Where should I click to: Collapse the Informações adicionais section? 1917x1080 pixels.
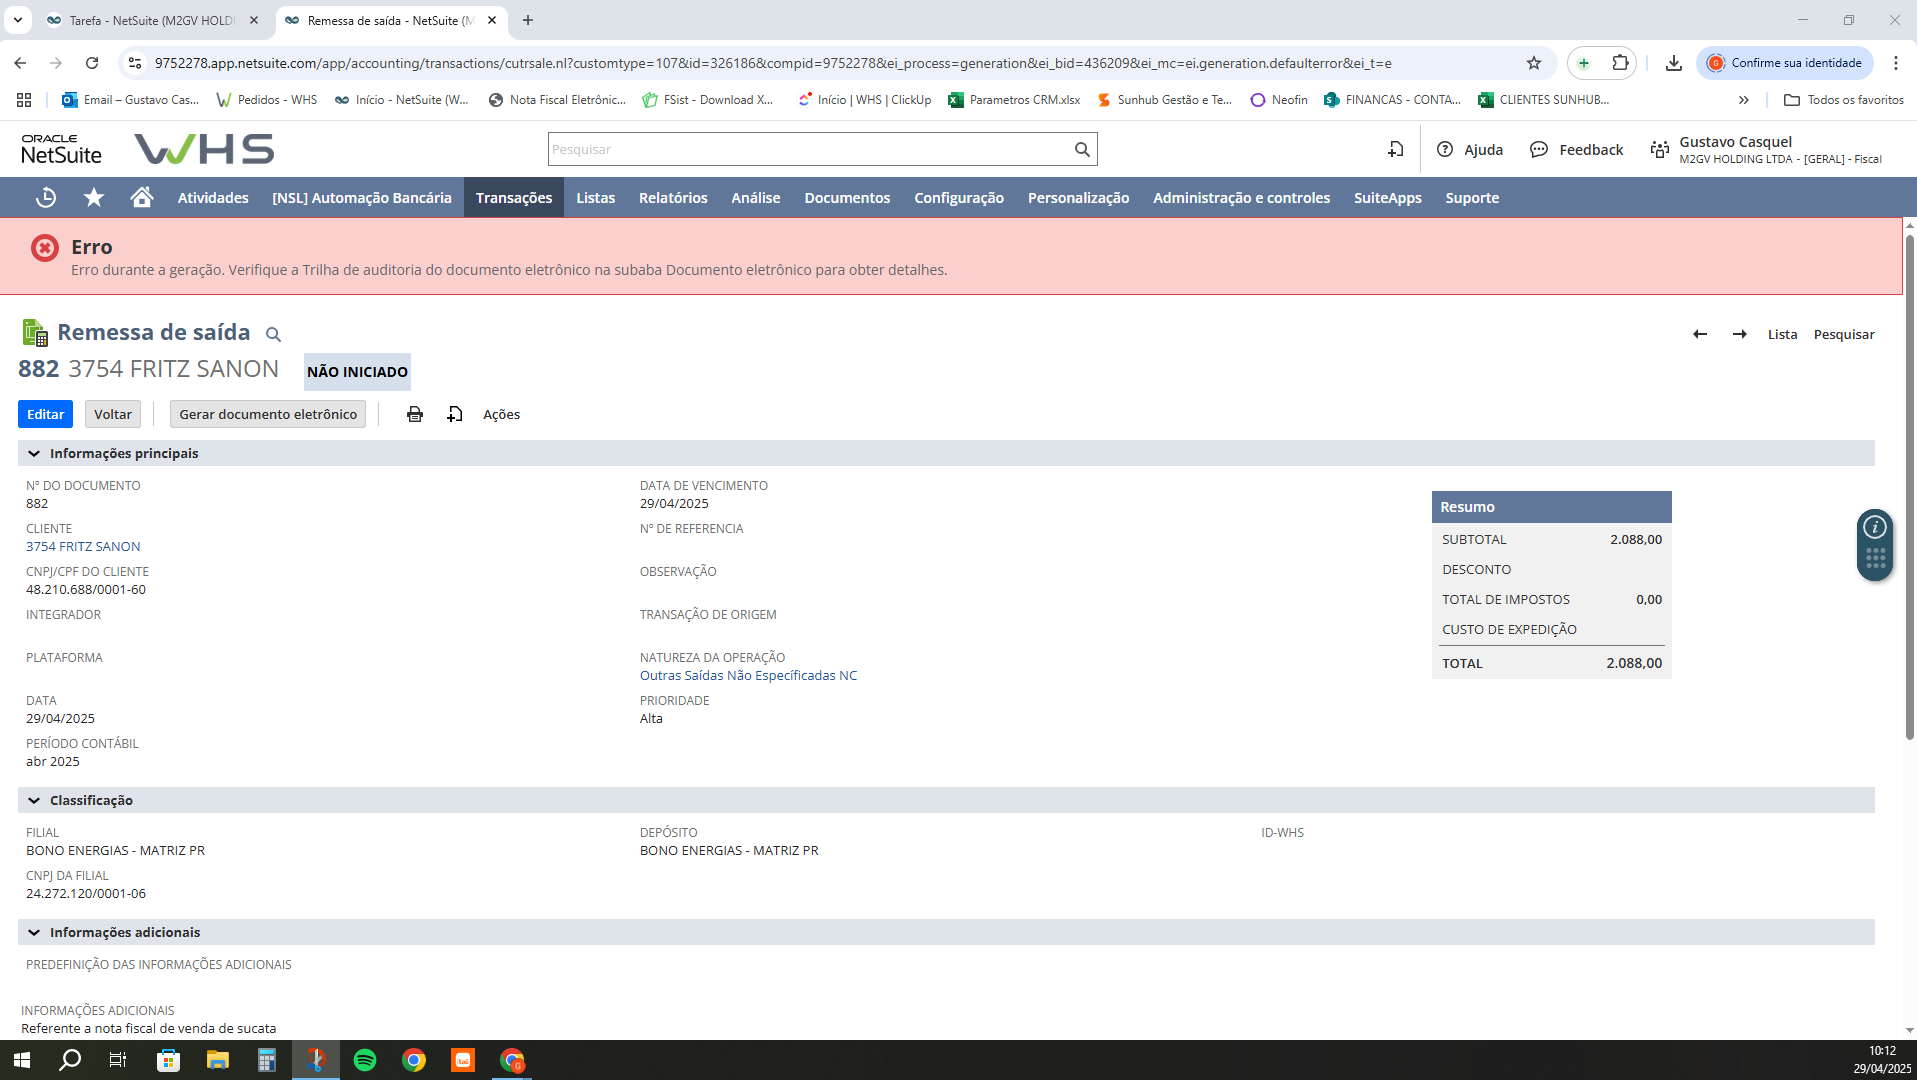(34, 933)
